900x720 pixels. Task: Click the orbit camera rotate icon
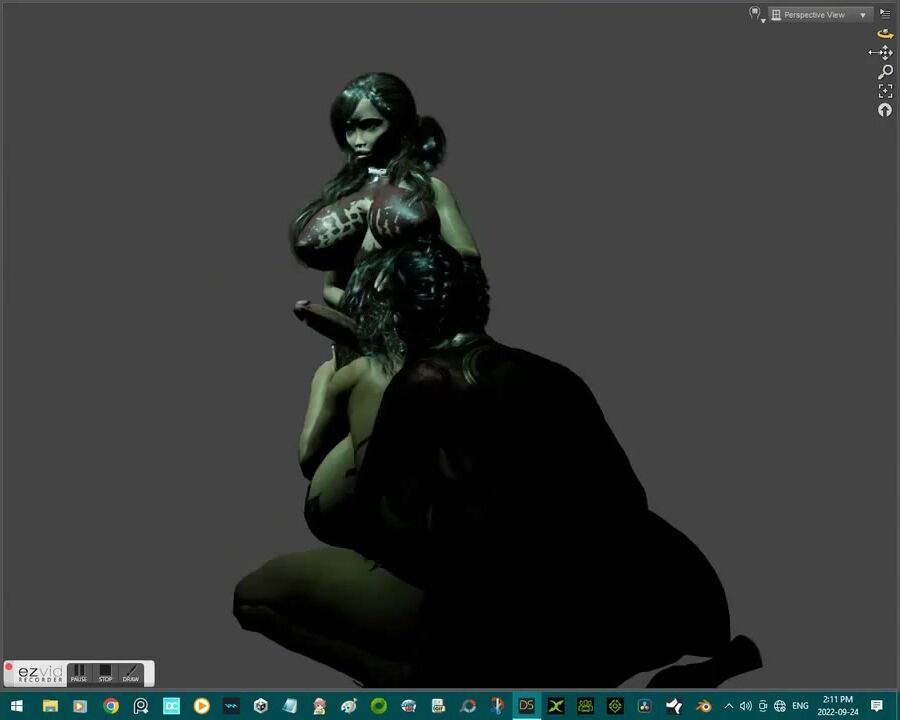pyautogui.click(x=885, y=34)
